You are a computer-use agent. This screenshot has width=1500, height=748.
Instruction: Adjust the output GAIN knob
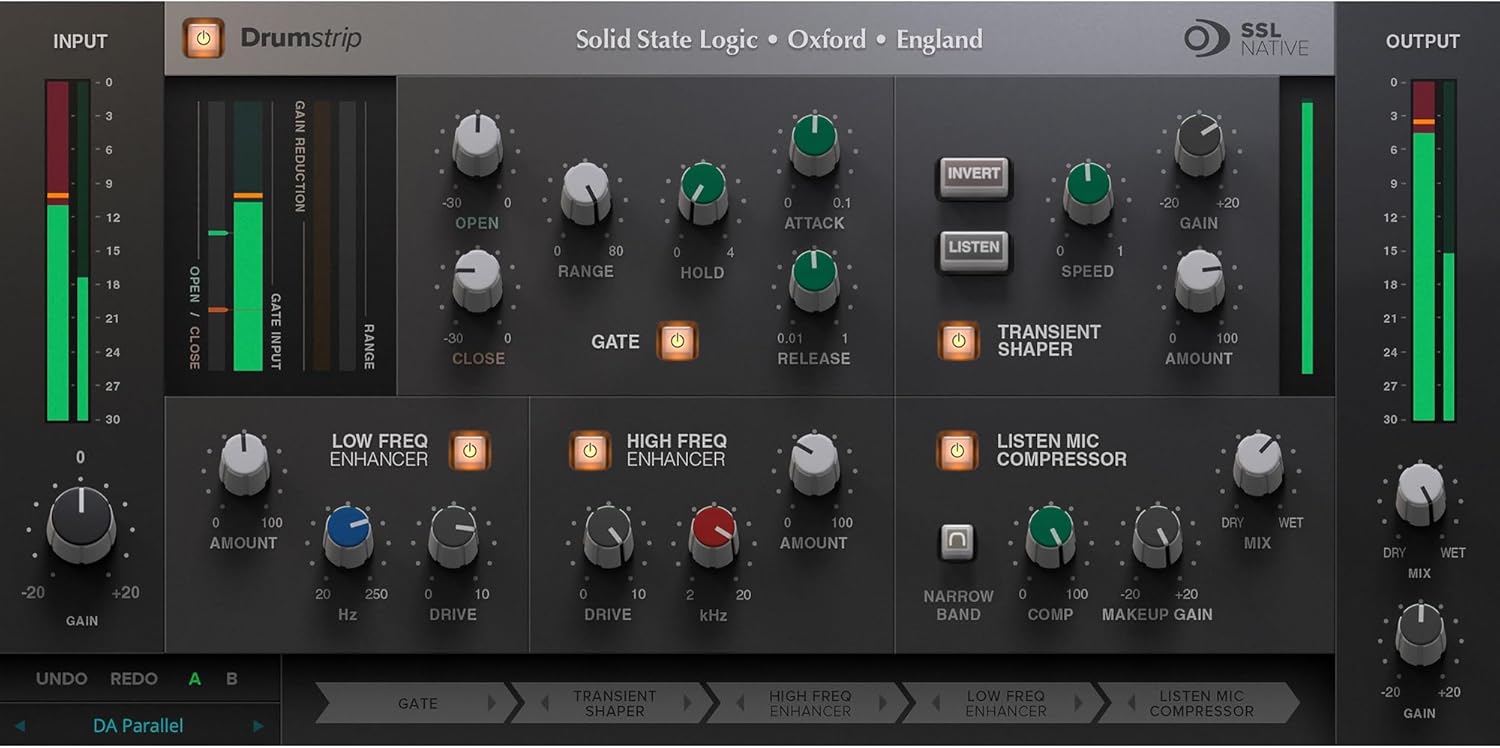coord(1418,632)
